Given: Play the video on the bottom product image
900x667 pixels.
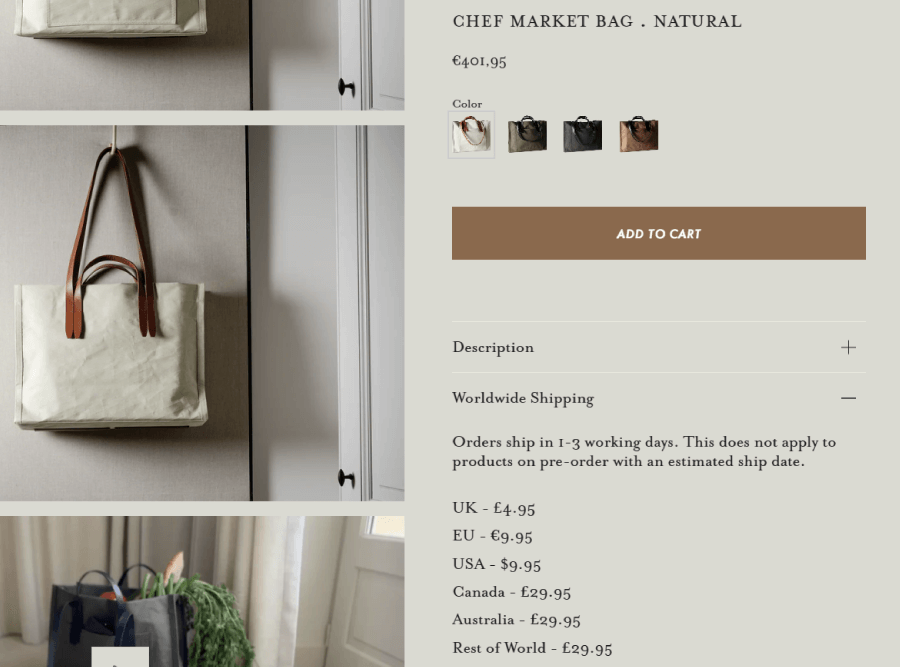Looking at the screenshot, I should tap(120, 657).
